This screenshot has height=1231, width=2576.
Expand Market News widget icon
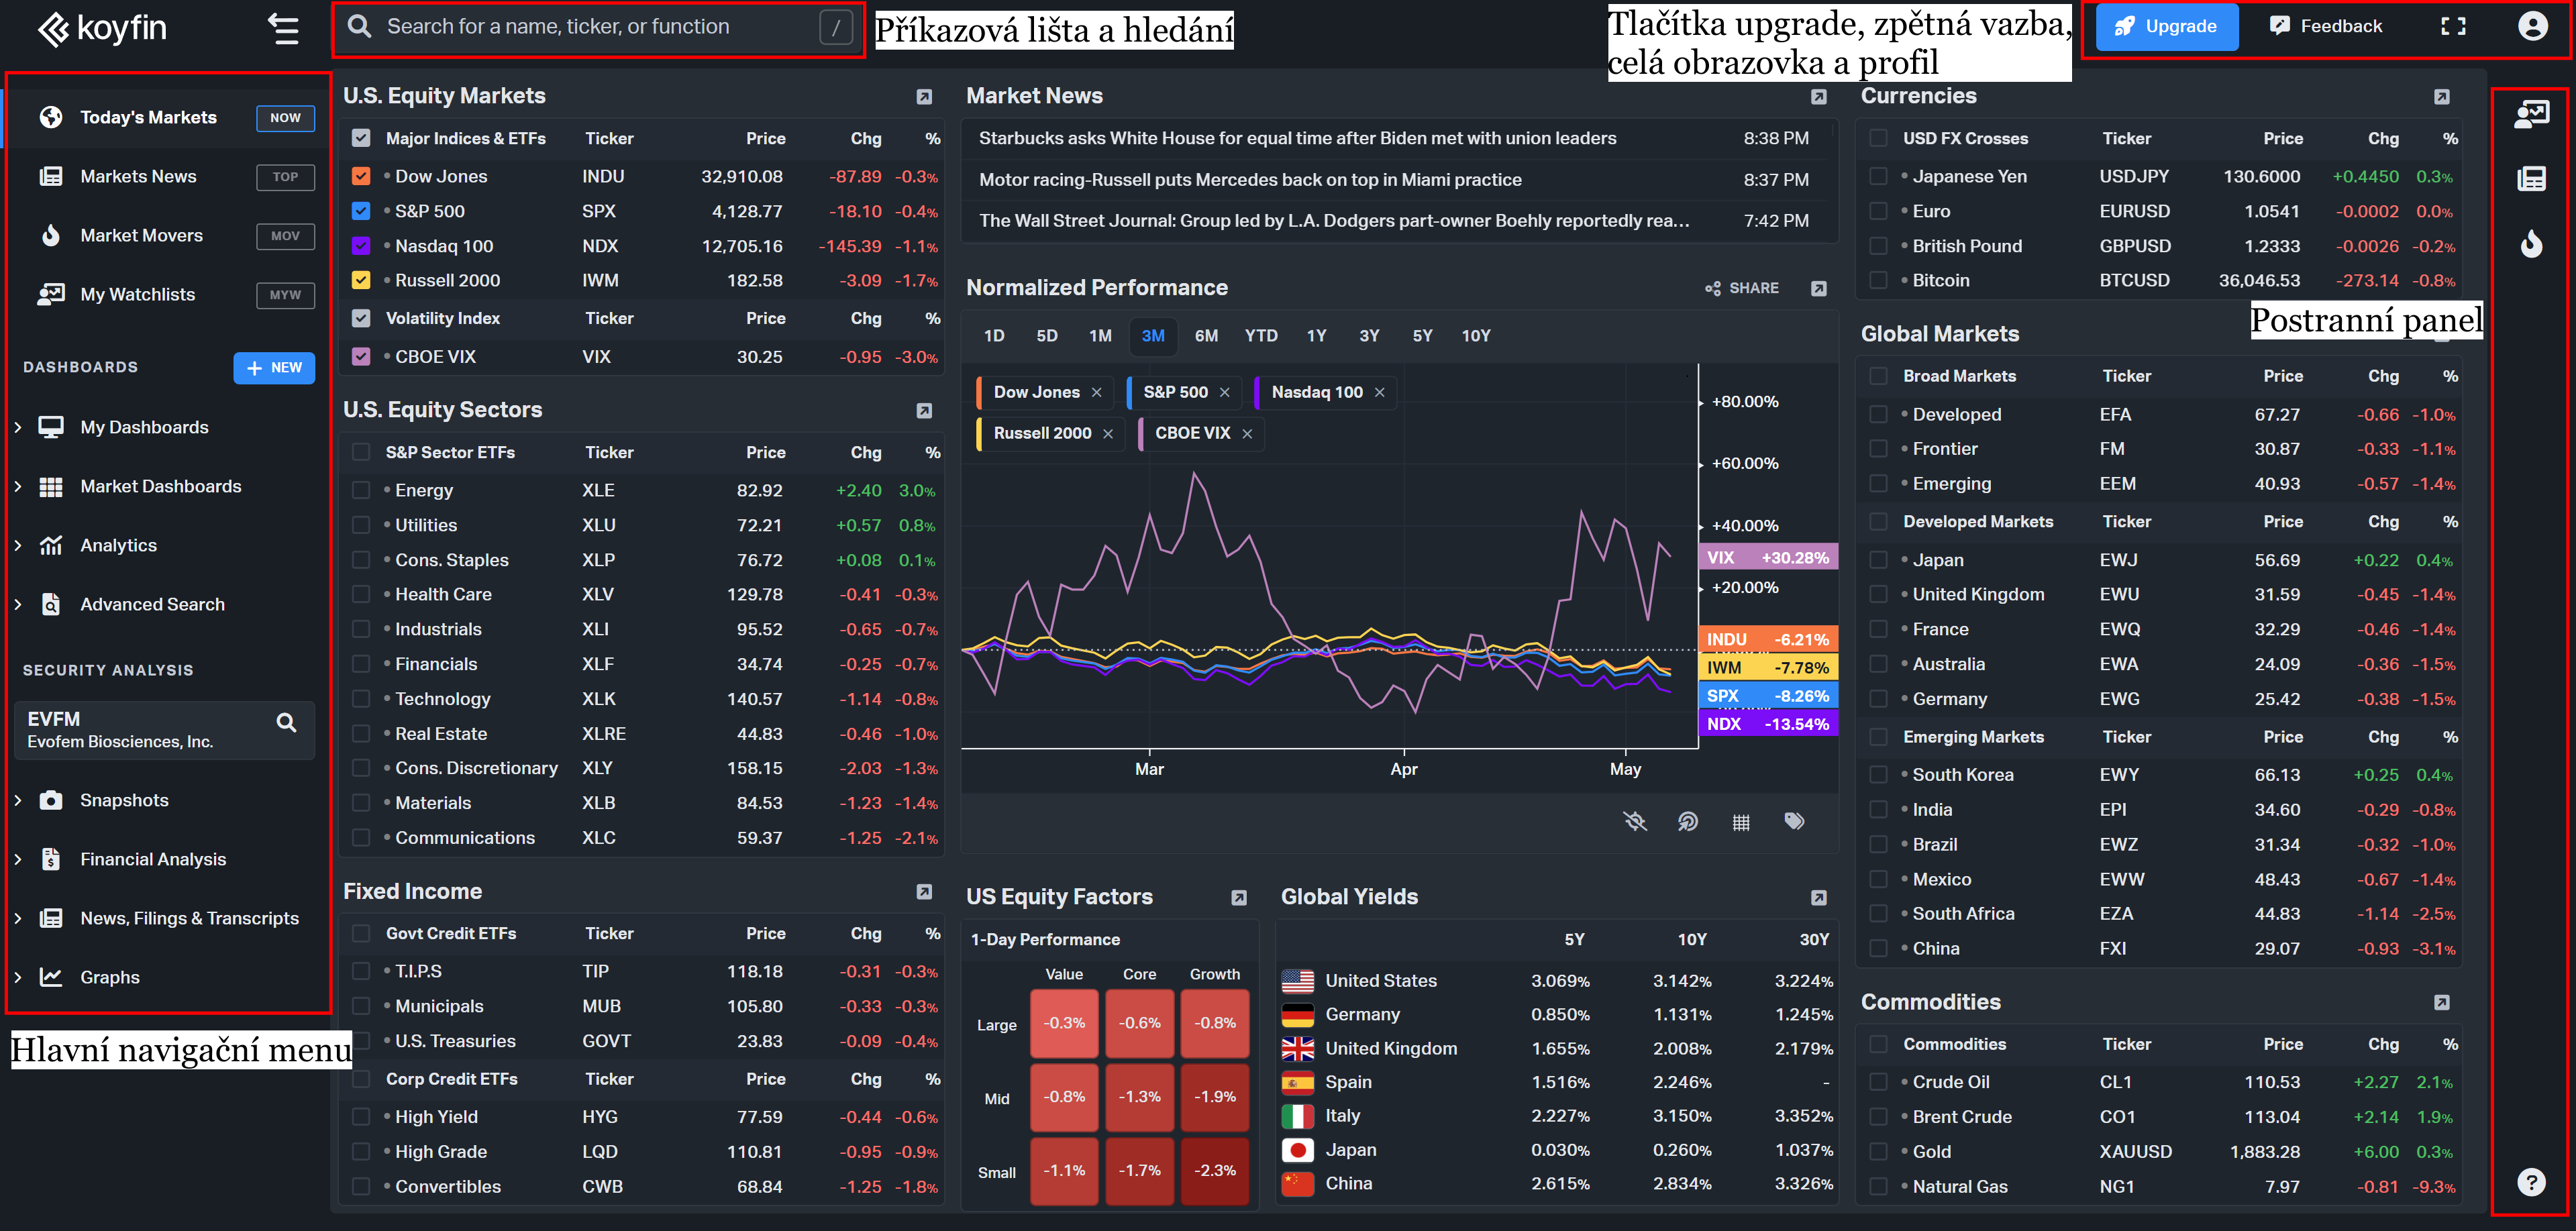pyautogui.click(x=1819, y=97)
